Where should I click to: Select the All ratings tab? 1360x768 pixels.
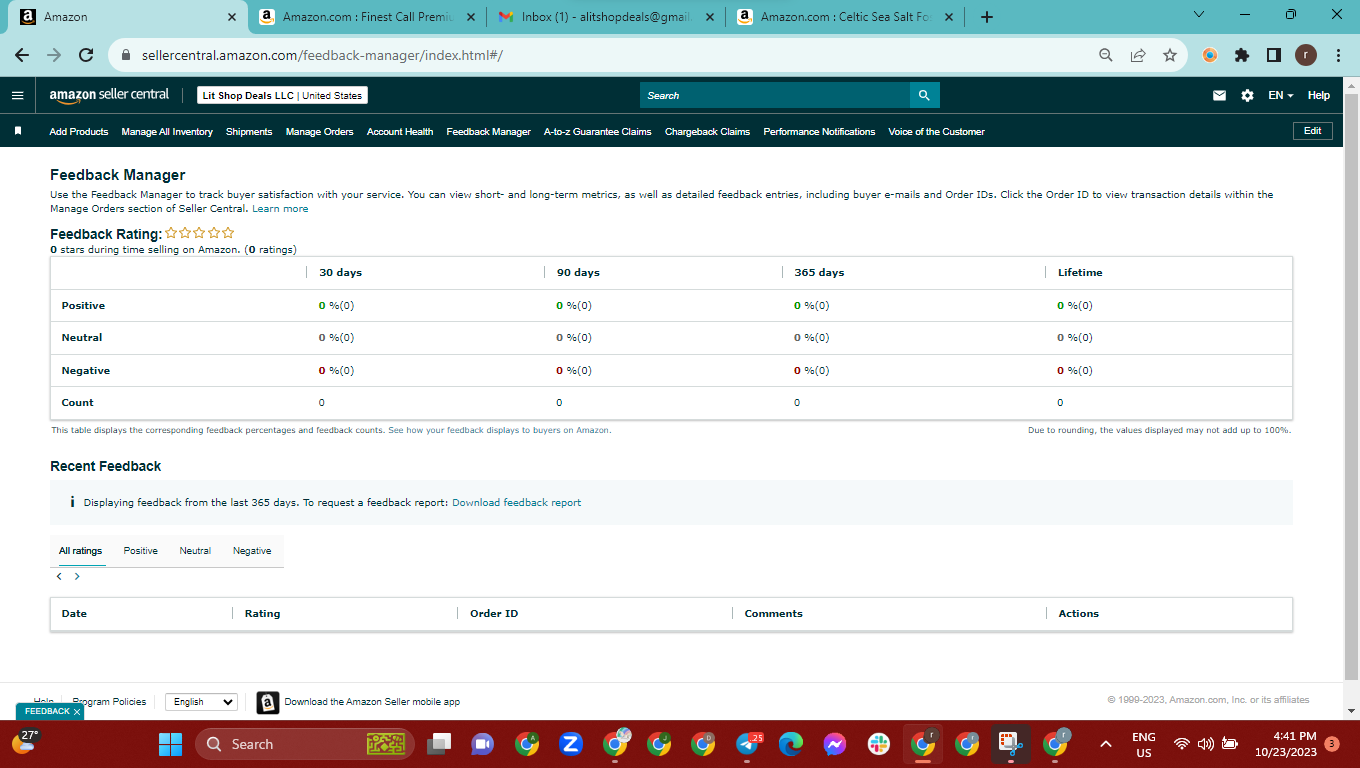pyautogui.click(x=81, y=551)
